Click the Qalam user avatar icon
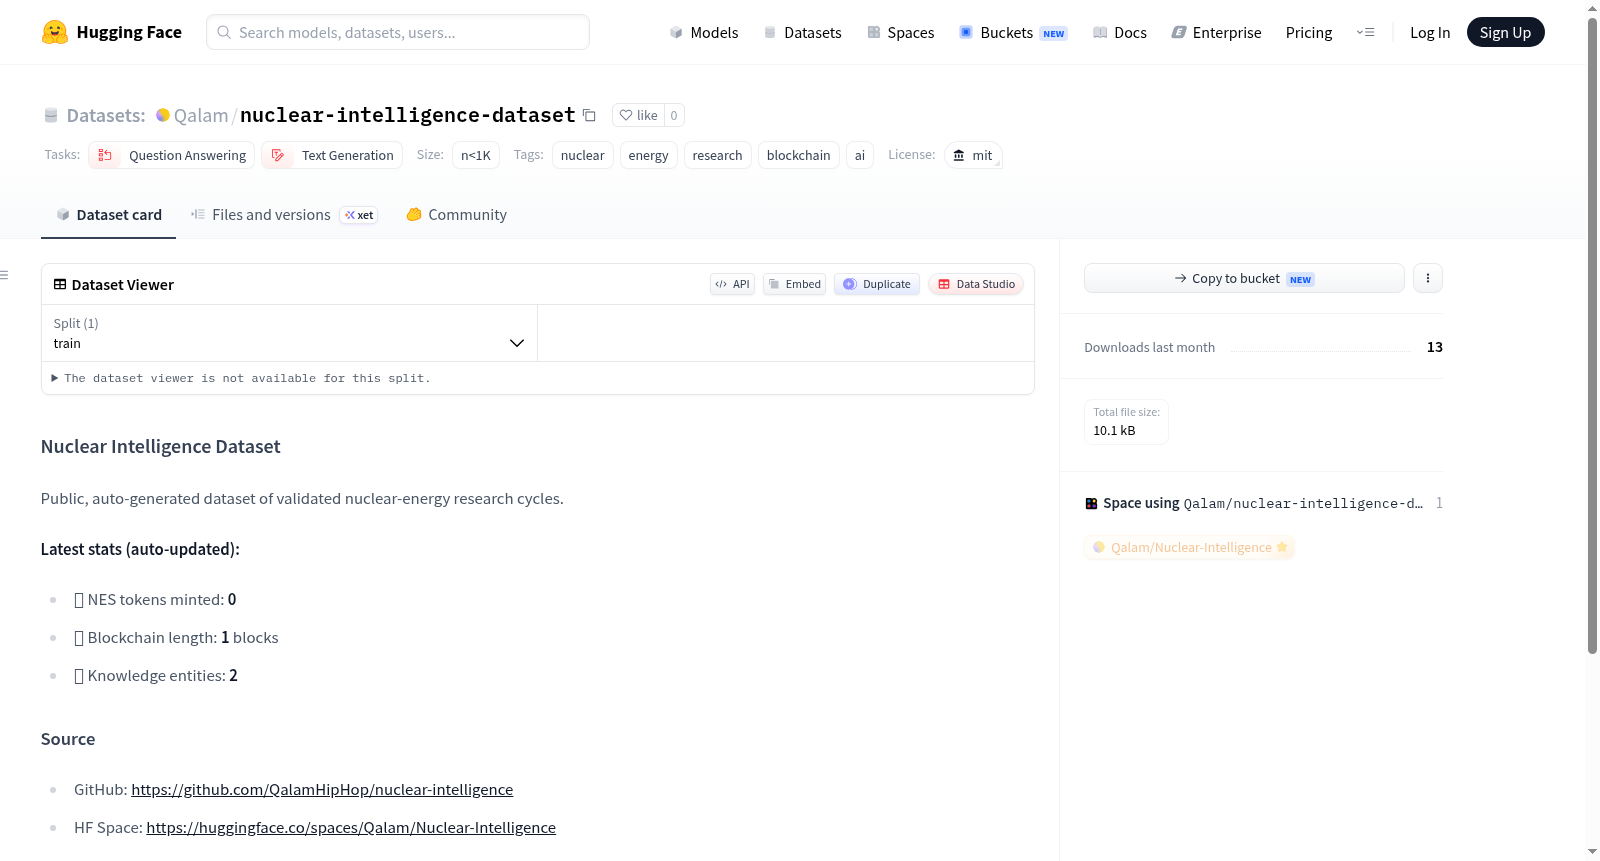Image resolution: width=1600 pixels, height=861 pixels. point(163,115)
